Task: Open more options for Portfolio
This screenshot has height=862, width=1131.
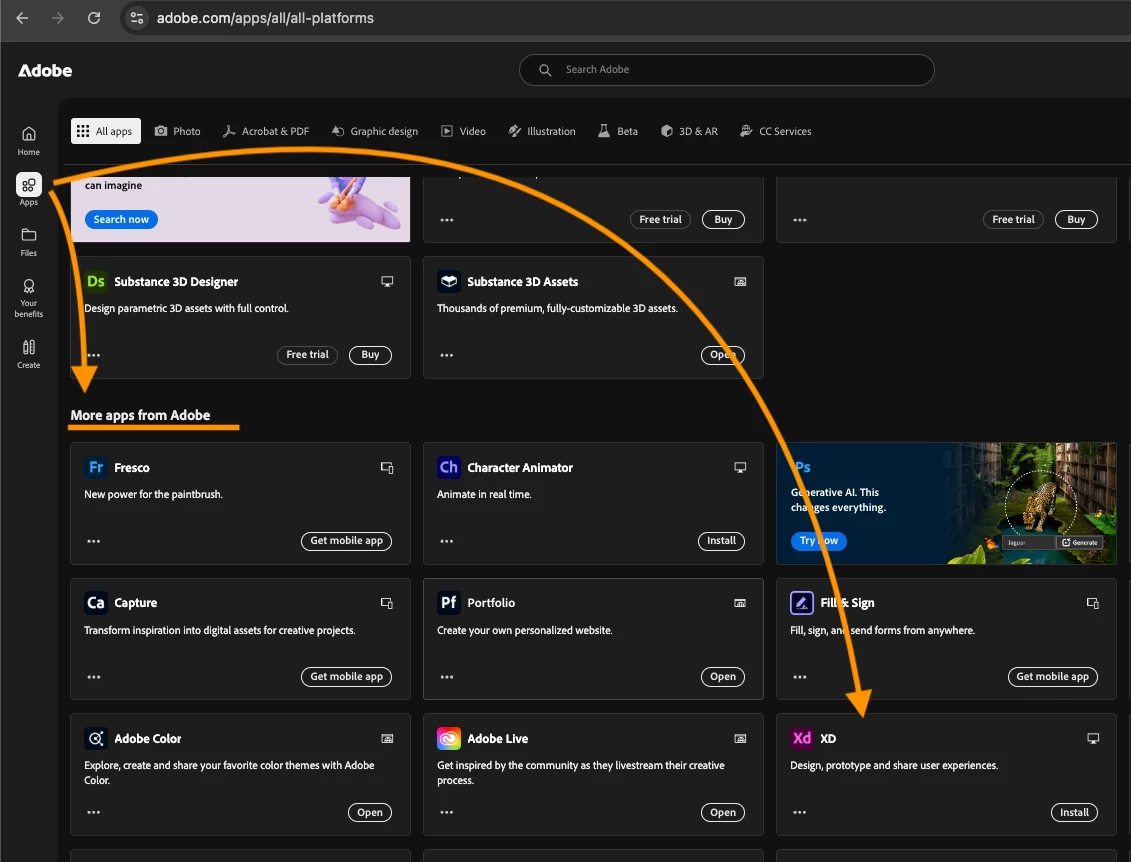Action: (x=446, y=677)
